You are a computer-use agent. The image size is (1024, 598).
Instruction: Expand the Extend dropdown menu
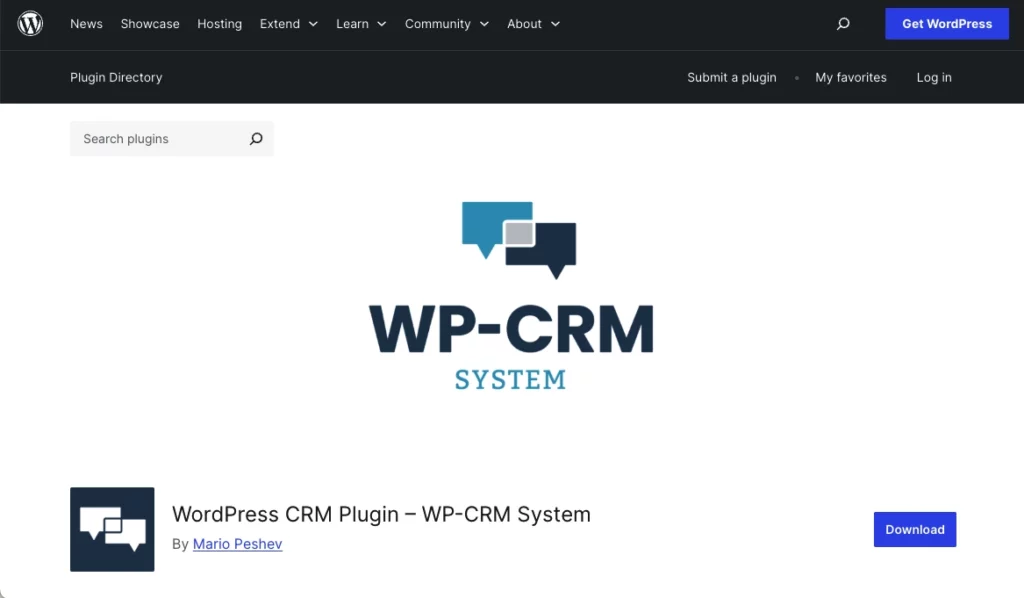click(x=288, y=23)
